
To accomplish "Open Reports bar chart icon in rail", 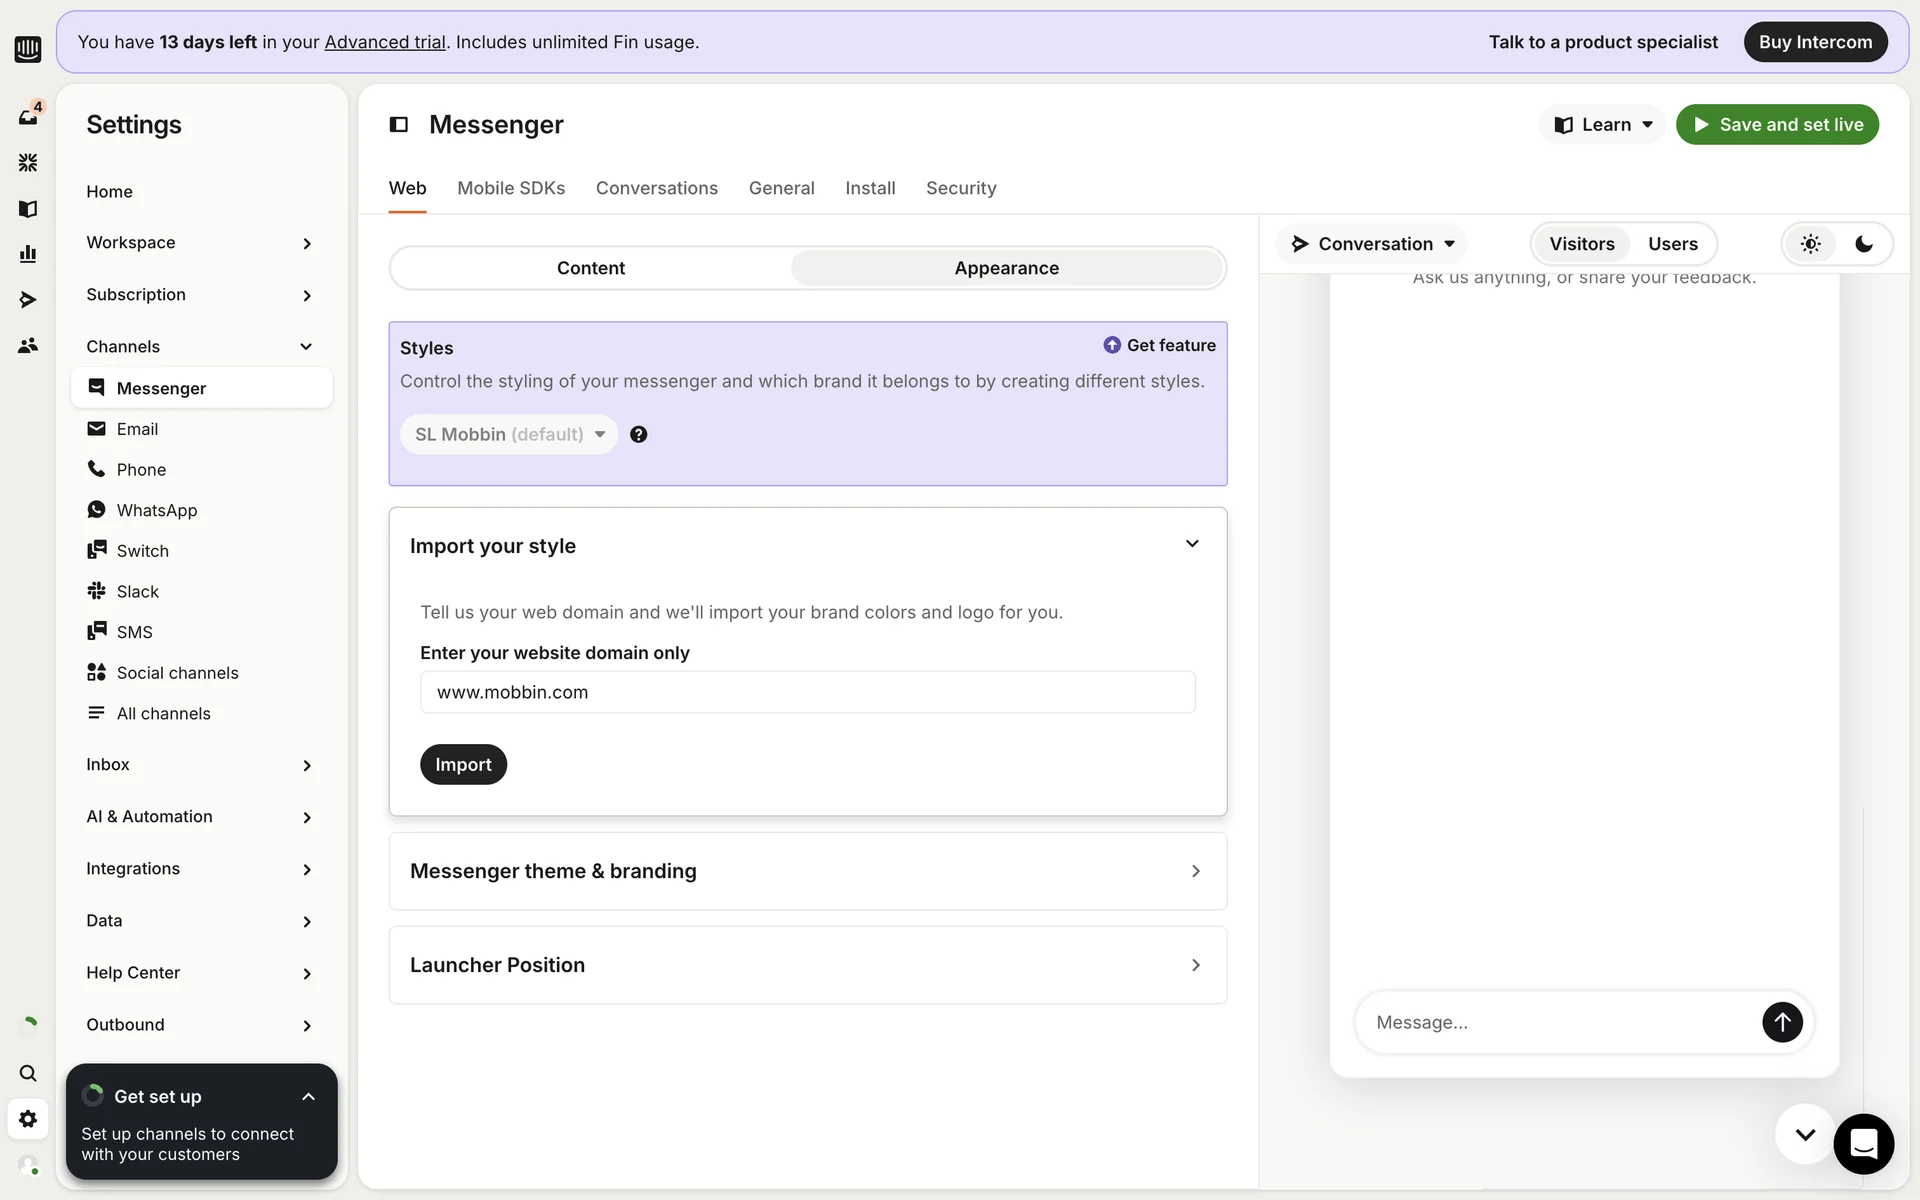I will [x=28, y=254].
